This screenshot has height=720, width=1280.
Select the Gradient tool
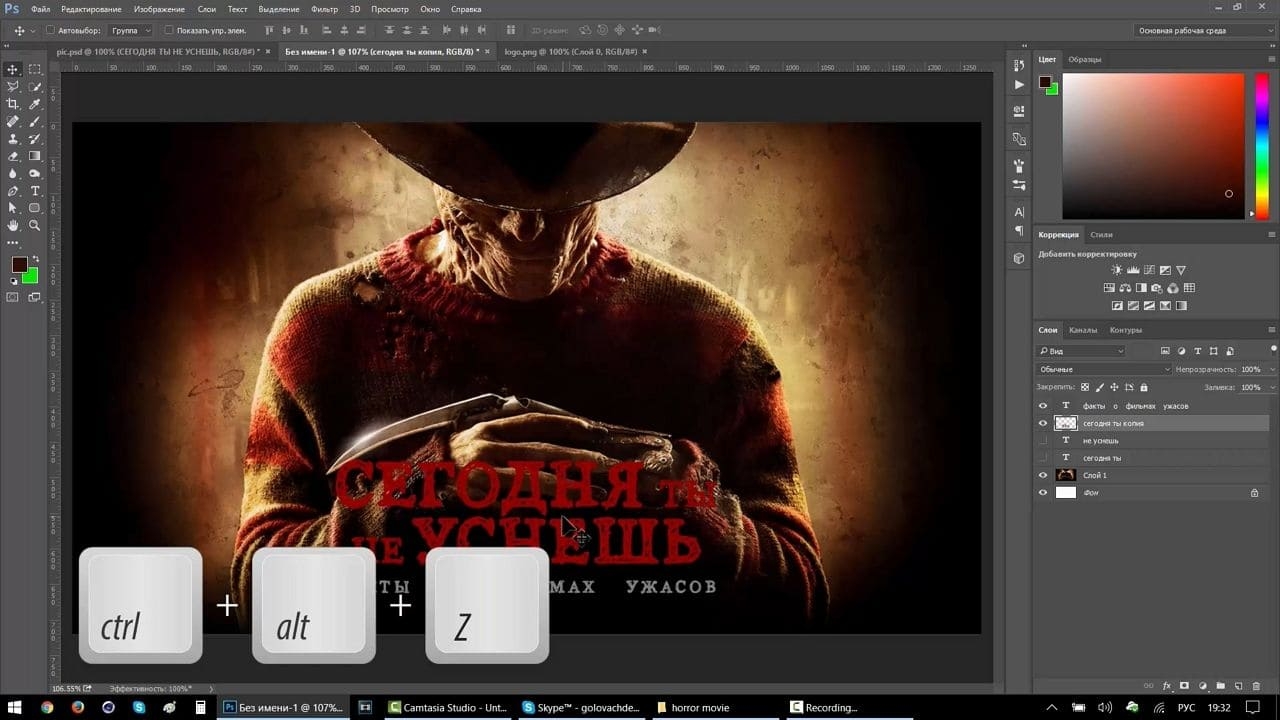pyautogui.click(x=35, y=156)
